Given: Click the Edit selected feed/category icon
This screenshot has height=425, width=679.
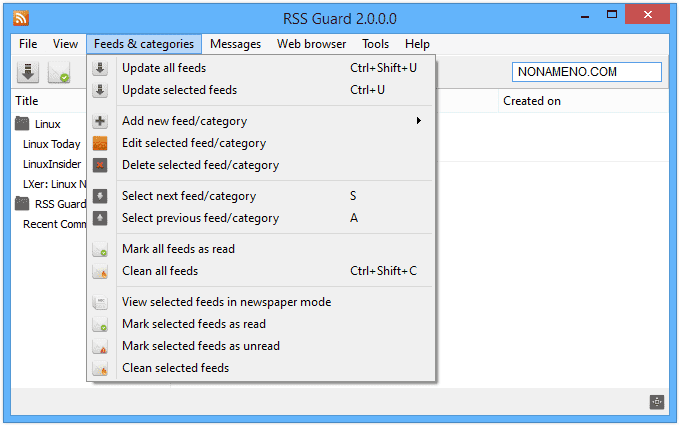Looking at the screenshot, I should [x=100, y=143].
